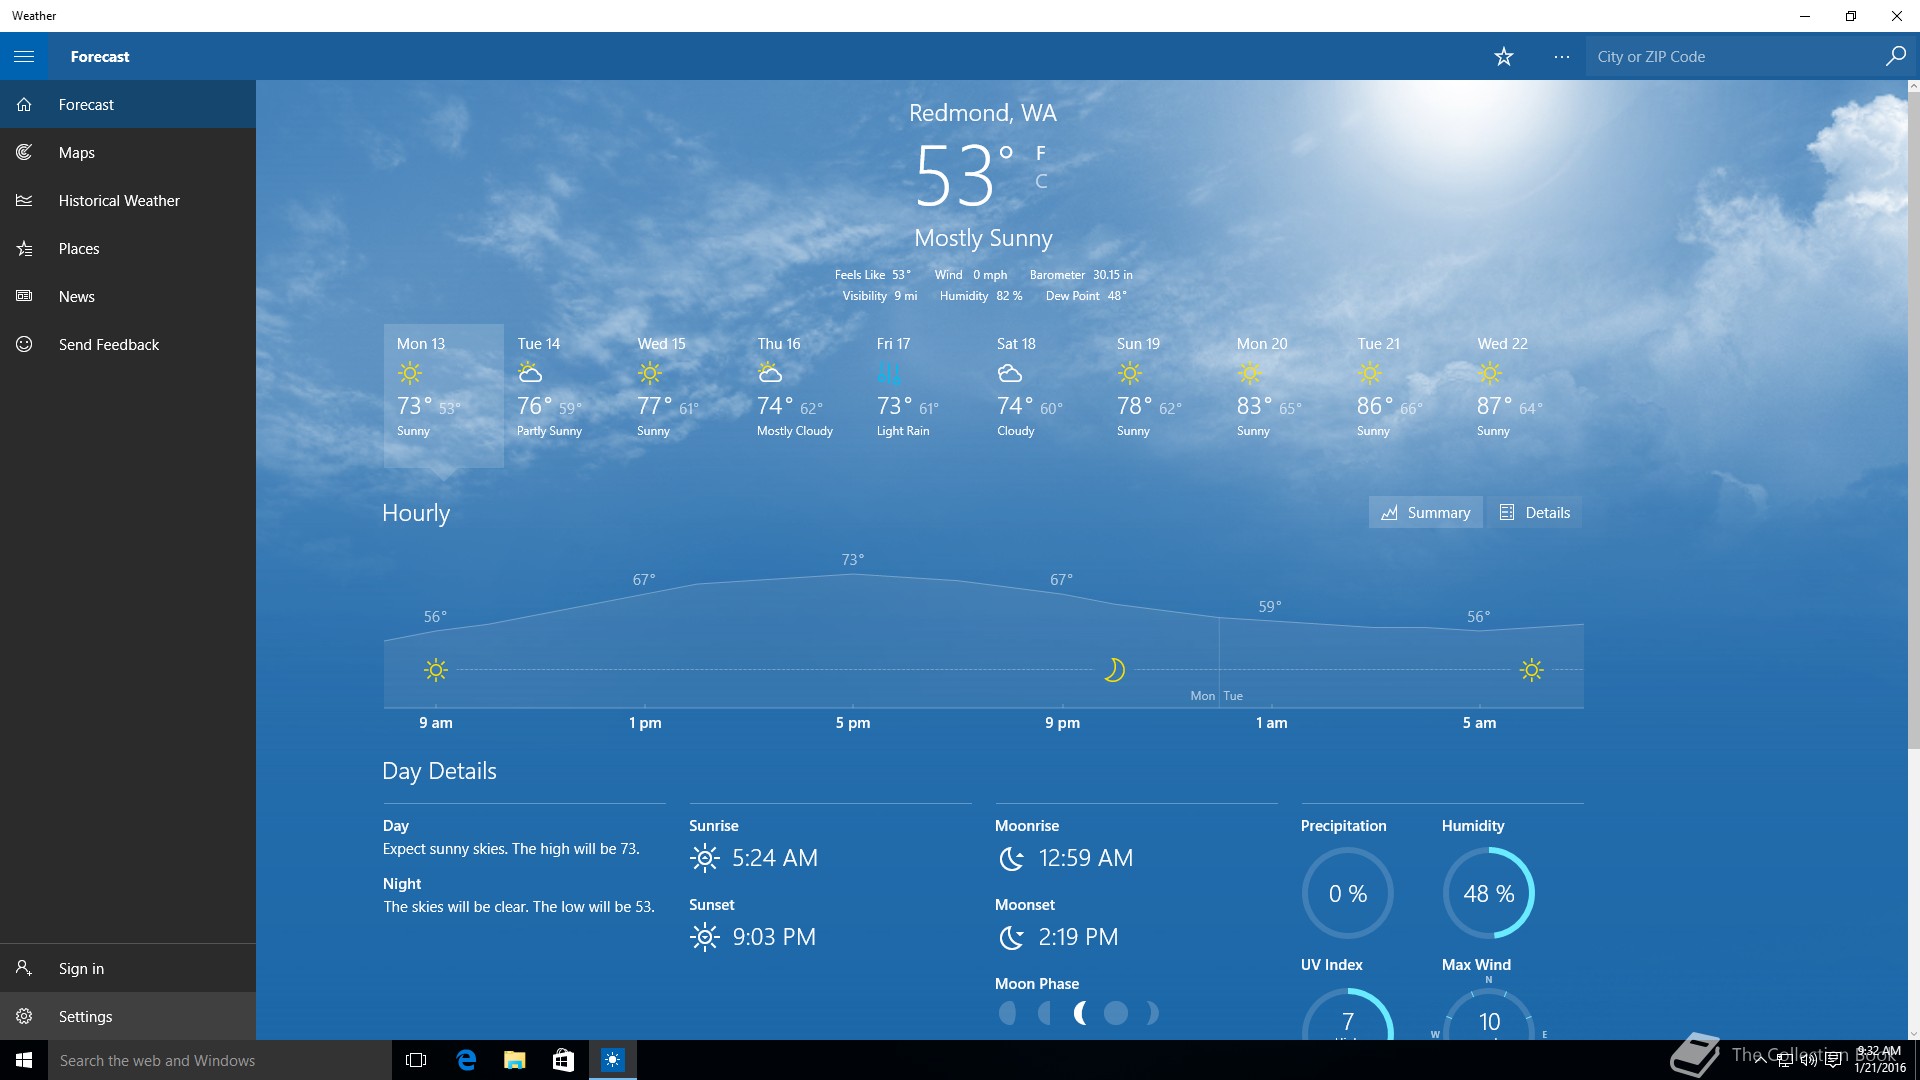Switch temperature units to Fahrenheit
This screenshot has height=1080, width=1920.
(1041, 153)
